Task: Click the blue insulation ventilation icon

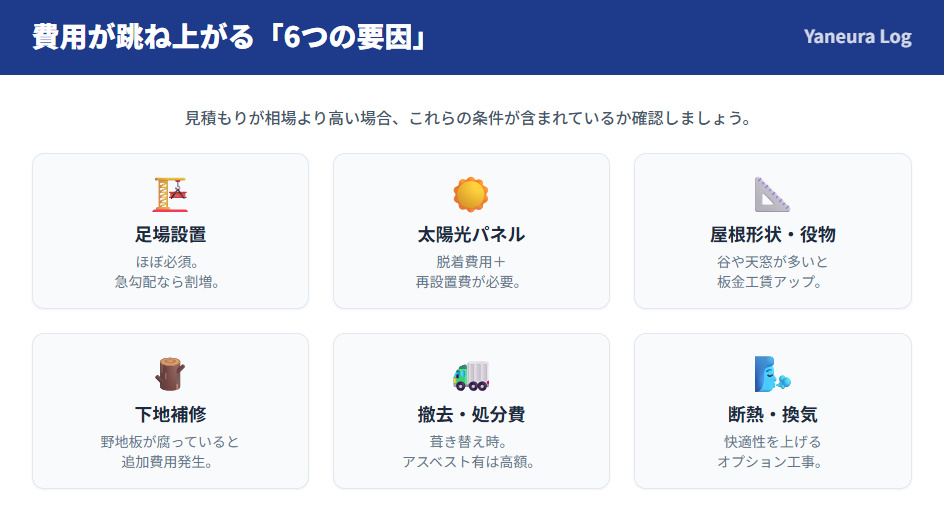Action: (x=772, y=375)
